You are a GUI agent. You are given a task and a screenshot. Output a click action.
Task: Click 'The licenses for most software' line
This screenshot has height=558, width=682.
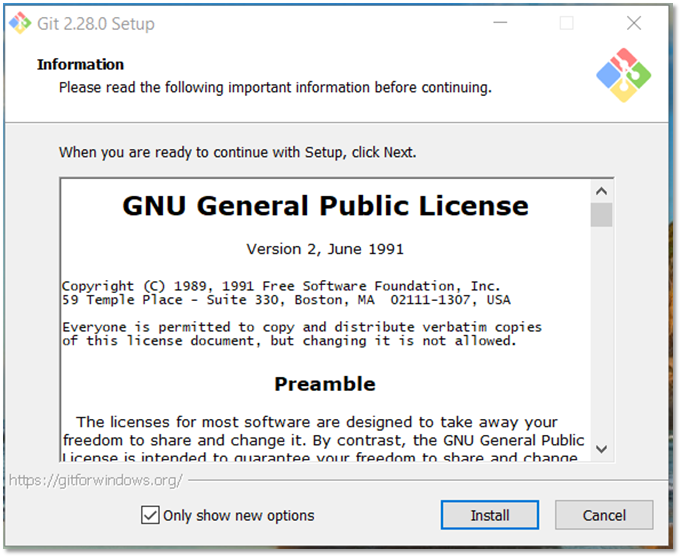[x=317, y=422]
